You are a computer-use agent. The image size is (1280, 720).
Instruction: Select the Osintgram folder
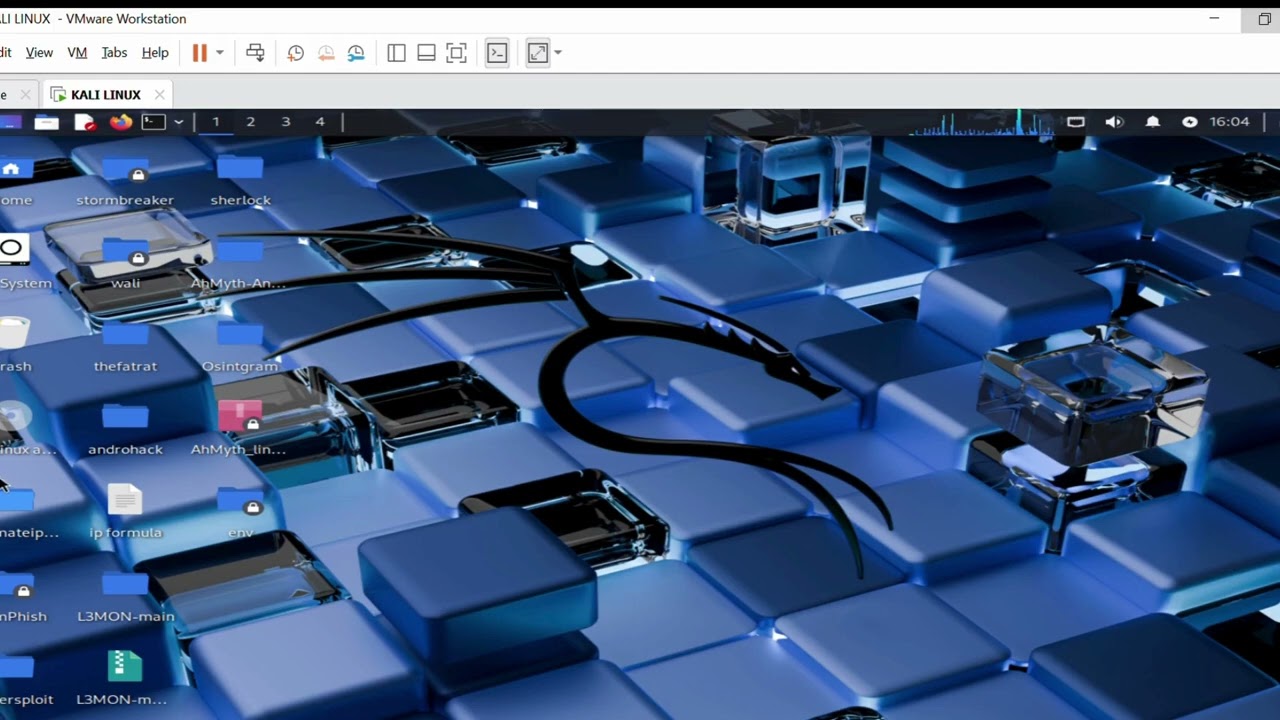[x=240, y=346]
